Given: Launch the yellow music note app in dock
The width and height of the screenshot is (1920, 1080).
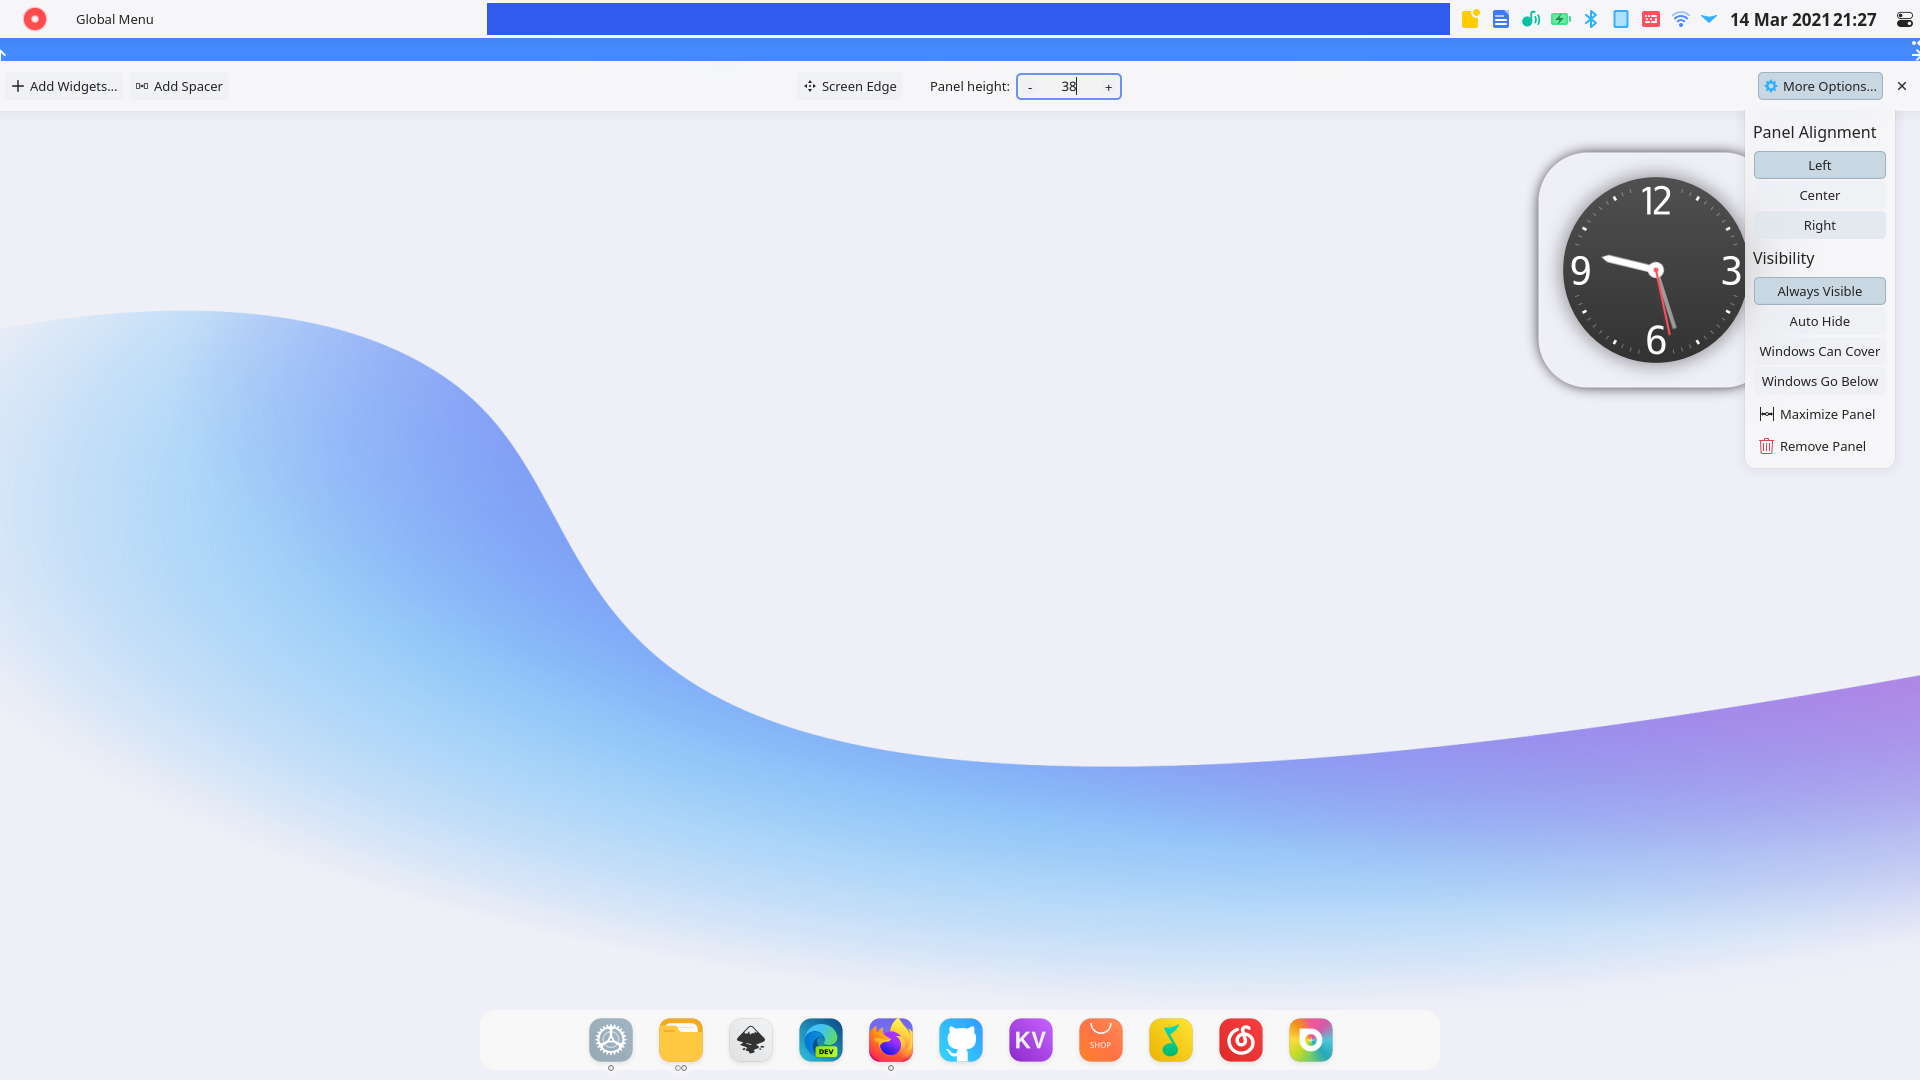Looking at the screenshot, I should [1171, 1040].
